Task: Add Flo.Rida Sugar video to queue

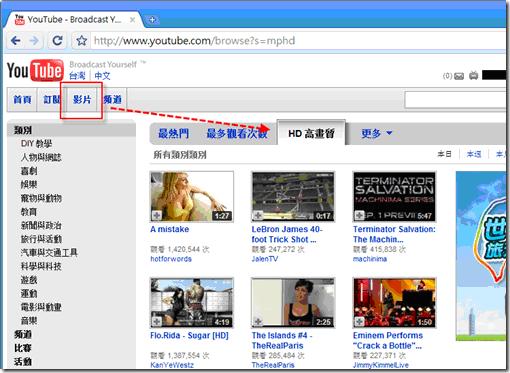Action: 156,322
